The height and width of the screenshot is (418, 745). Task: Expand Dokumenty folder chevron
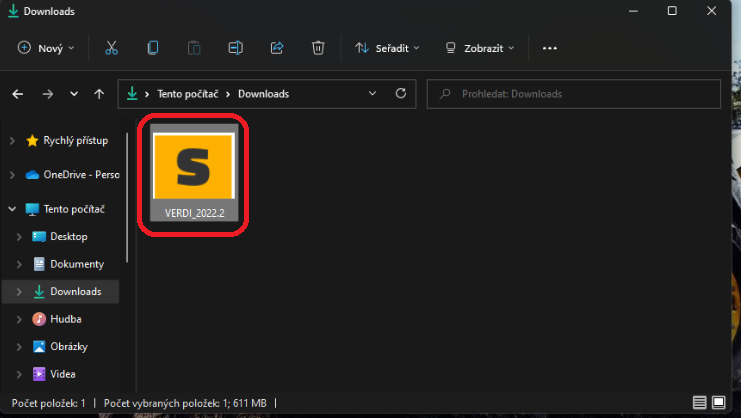[19, 264]
